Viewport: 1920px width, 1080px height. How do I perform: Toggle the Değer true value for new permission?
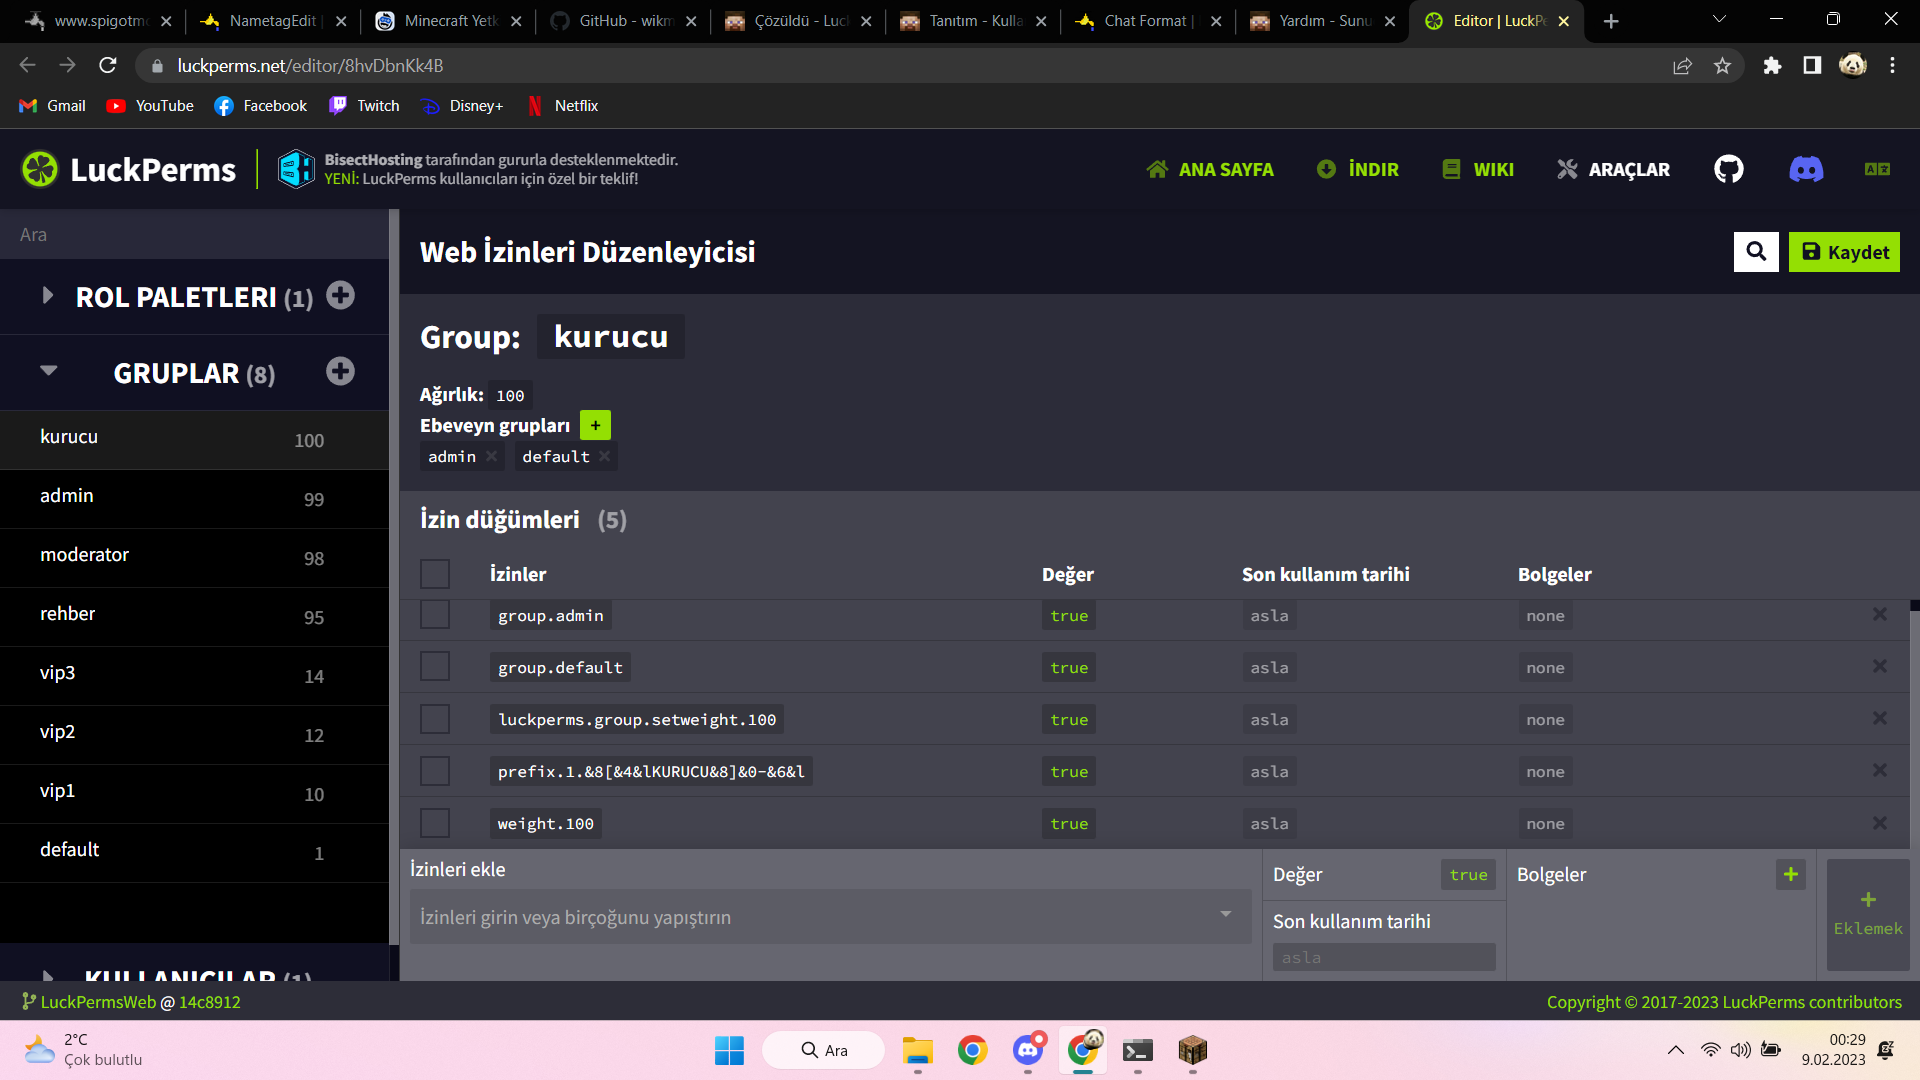click(x=1468, y=875)
